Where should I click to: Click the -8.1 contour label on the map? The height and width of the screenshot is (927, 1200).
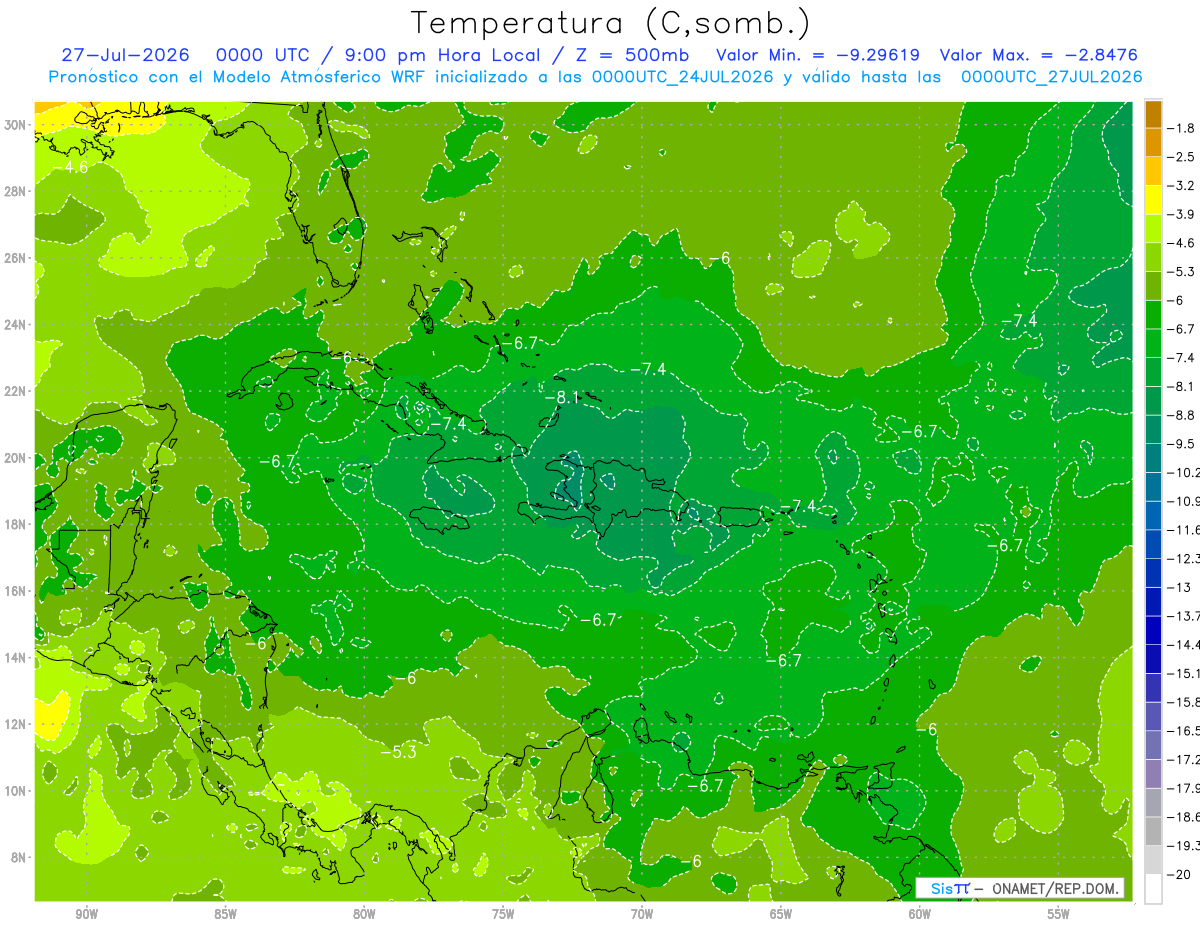[x=562, y=397]
